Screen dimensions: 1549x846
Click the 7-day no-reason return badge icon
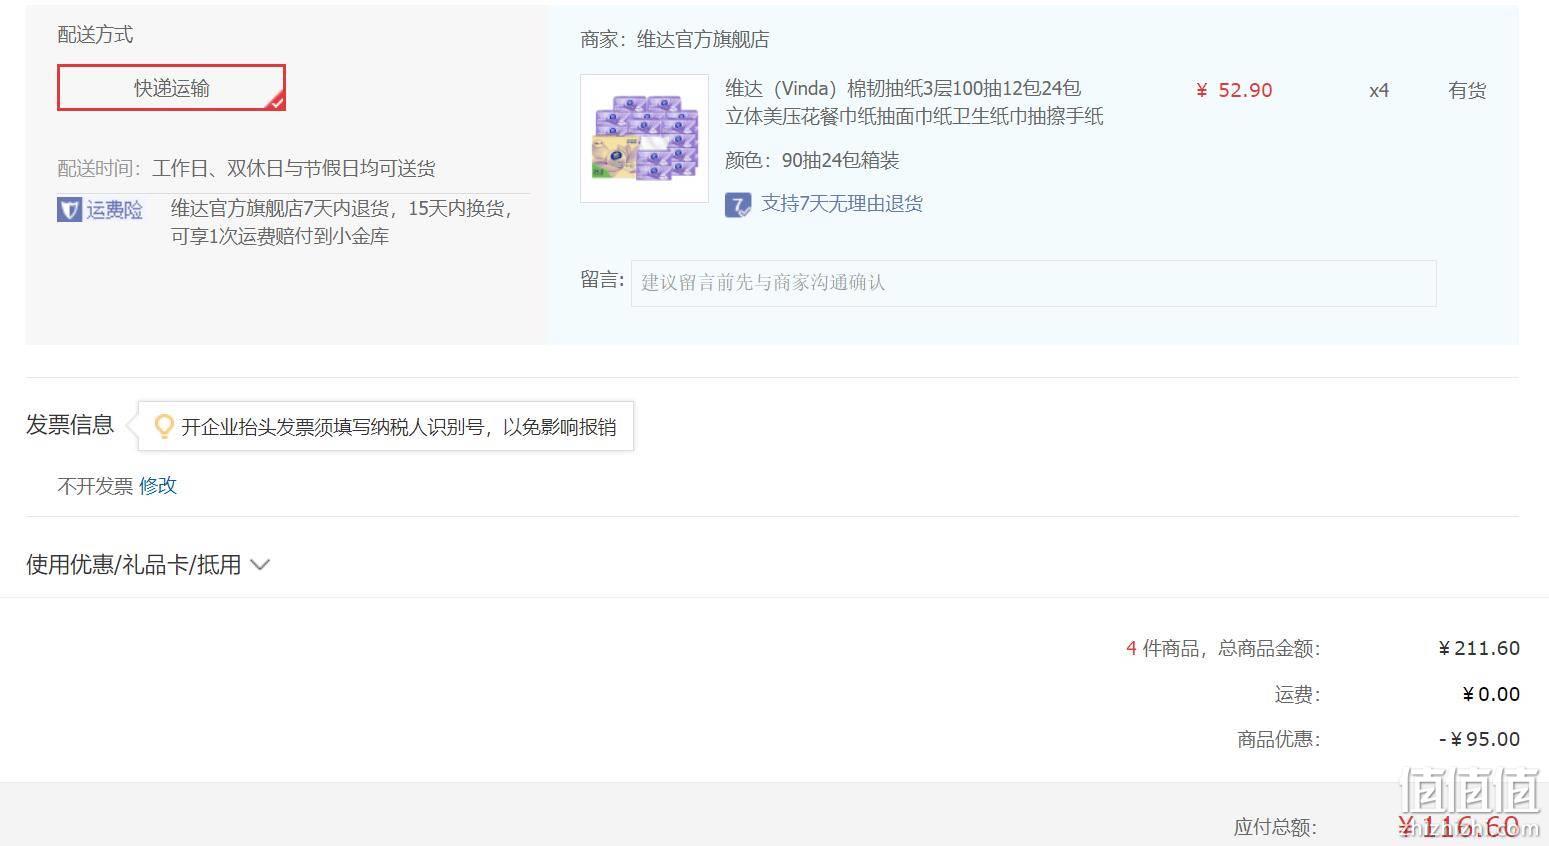pos(738,205)
